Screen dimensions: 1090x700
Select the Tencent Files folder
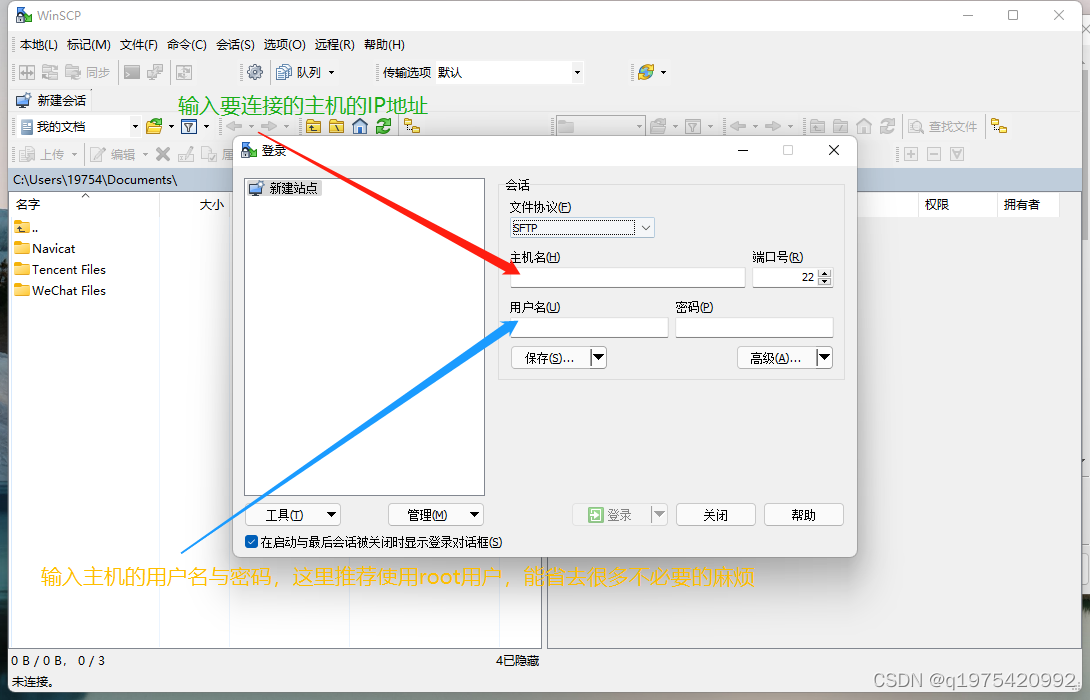pos(60,270)
